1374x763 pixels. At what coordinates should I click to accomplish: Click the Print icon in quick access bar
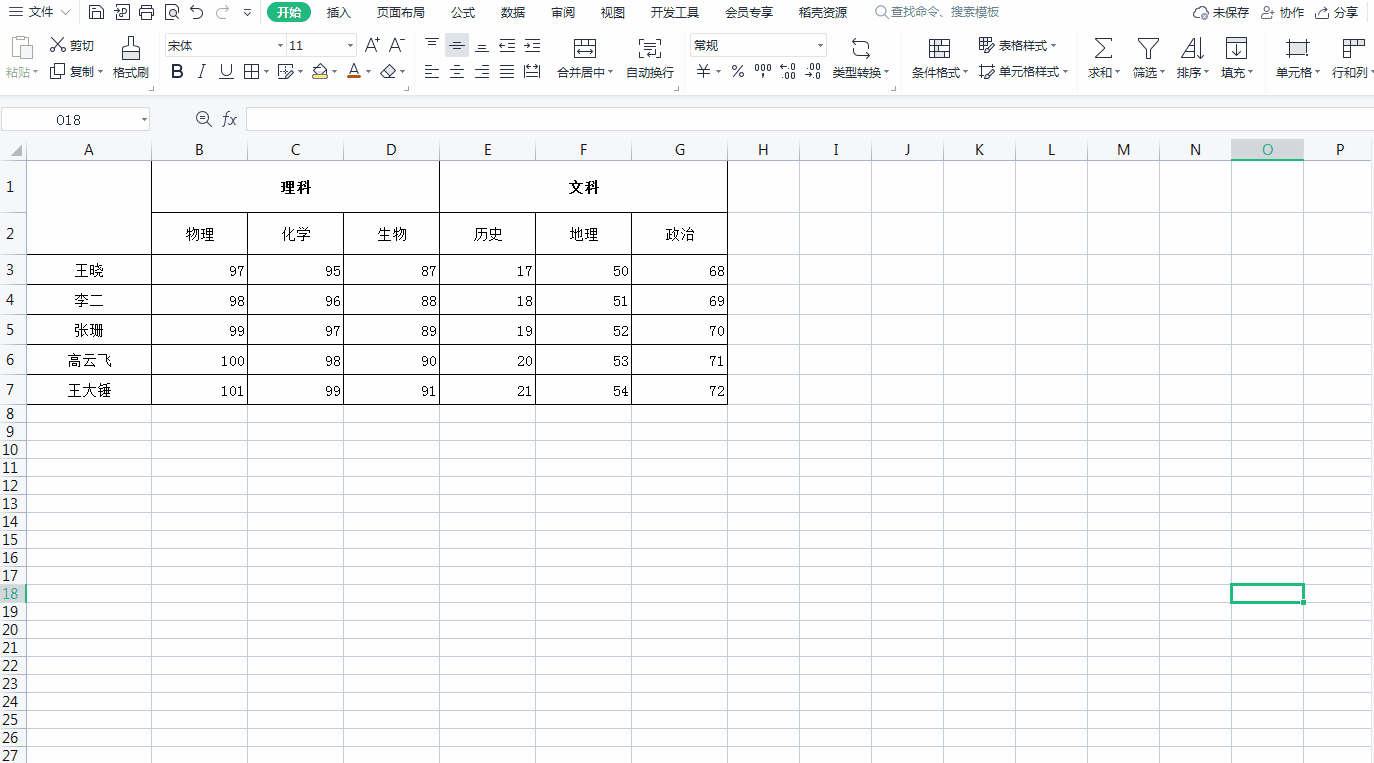[146, 13]
